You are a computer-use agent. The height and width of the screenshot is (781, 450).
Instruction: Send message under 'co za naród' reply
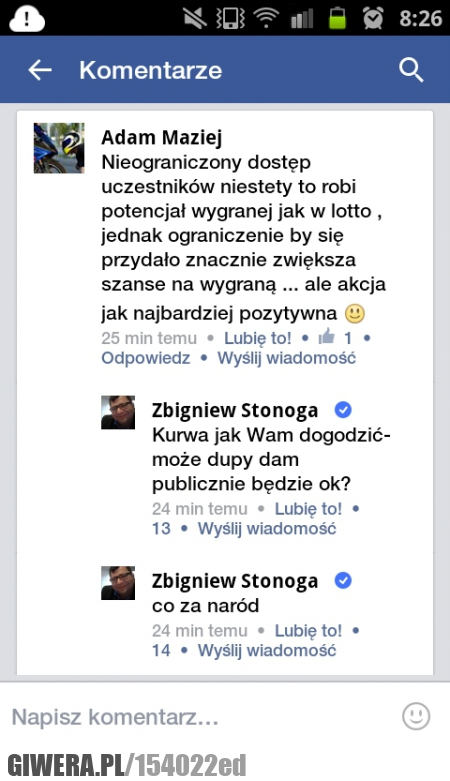[267, 651]
